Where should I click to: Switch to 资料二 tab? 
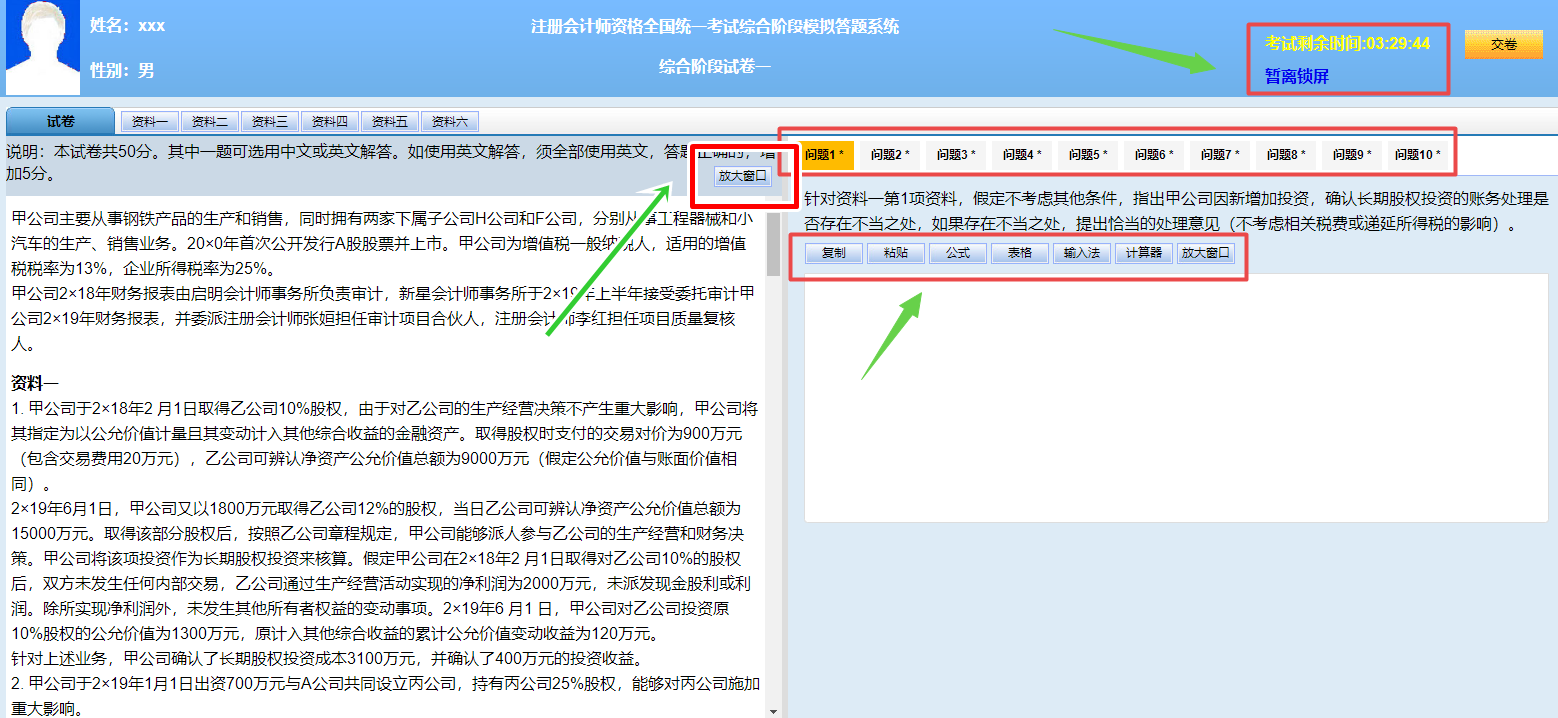click(x=210, y=122)
